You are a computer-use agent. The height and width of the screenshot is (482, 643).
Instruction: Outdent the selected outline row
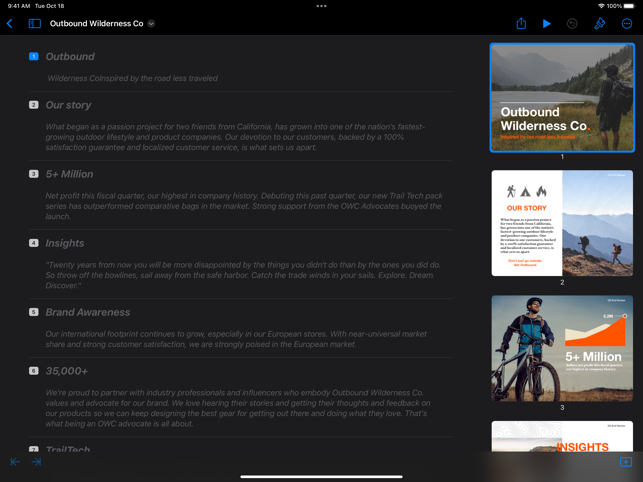click(x=15, y=462)
